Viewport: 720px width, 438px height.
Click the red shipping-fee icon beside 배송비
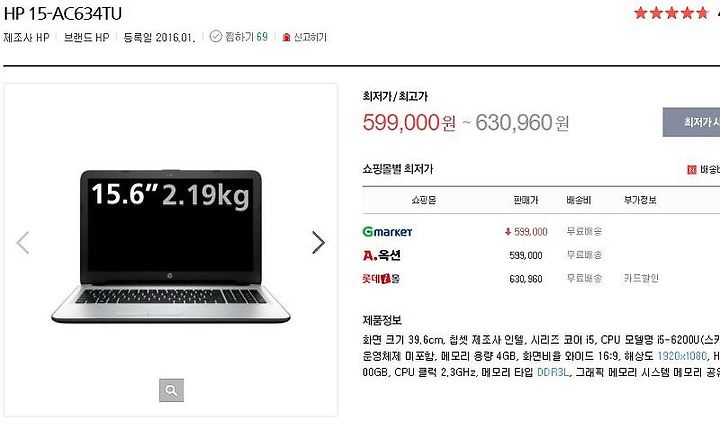692,170
